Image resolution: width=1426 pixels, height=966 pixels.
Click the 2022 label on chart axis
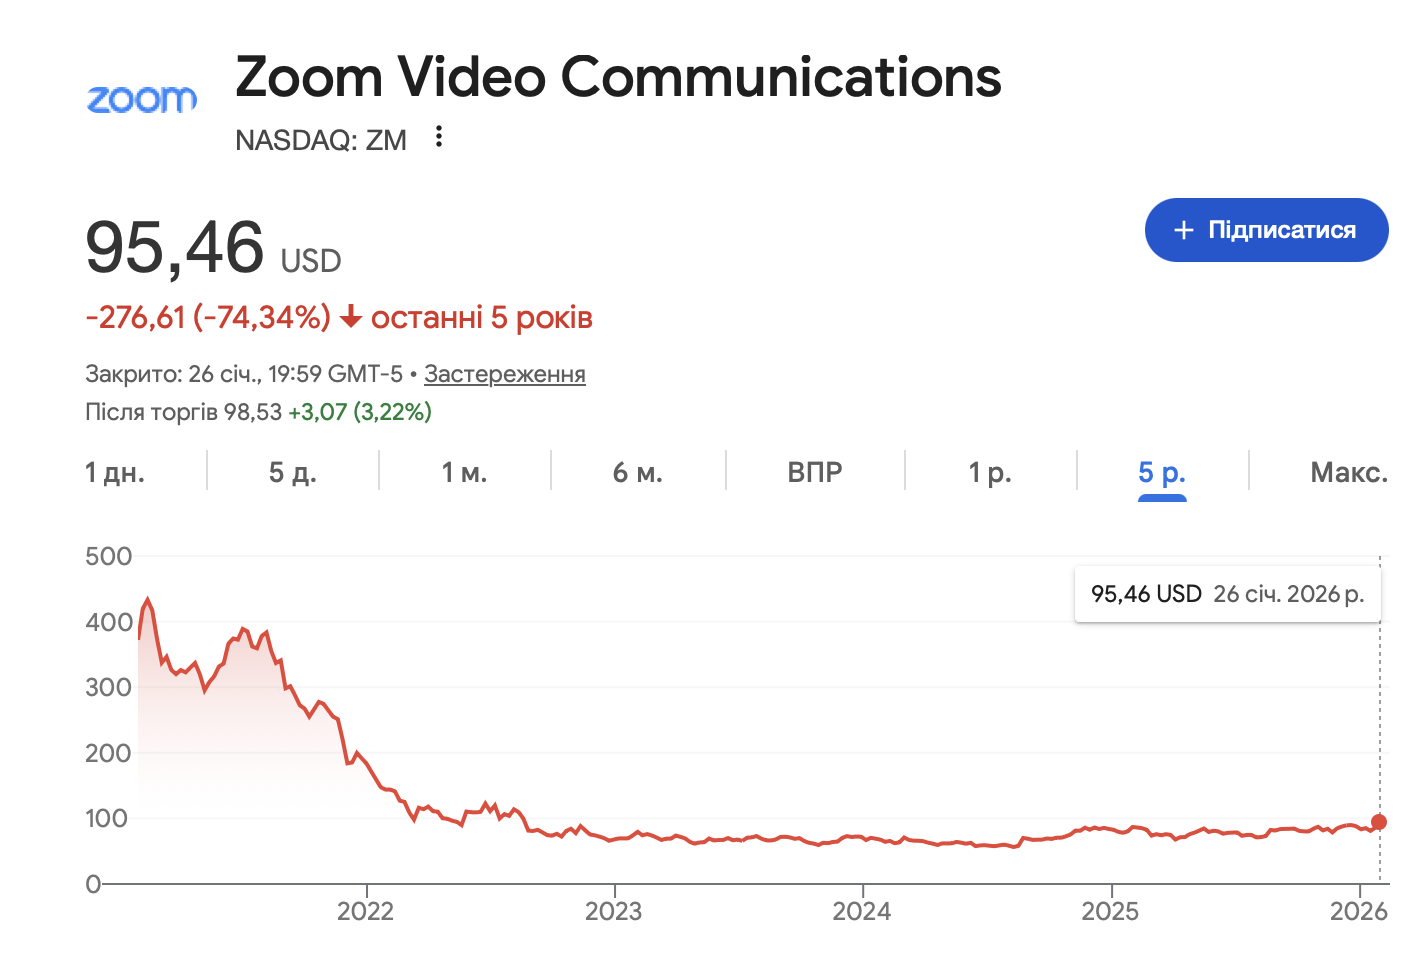[x=366, y=911]
